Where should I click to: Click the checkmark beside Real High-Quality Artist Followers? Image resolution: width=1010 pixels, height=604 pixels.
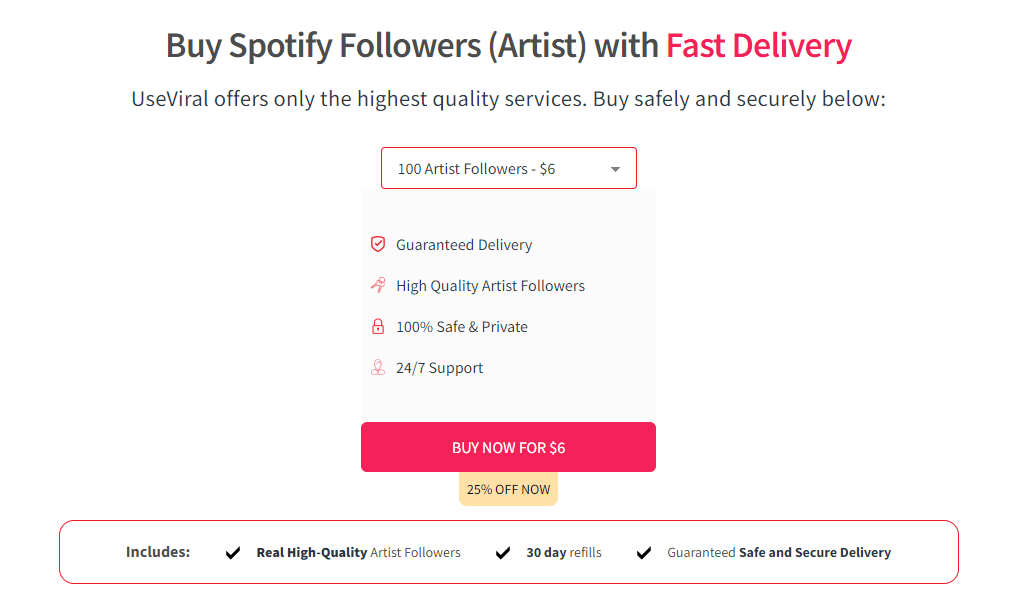coord(232,551)
